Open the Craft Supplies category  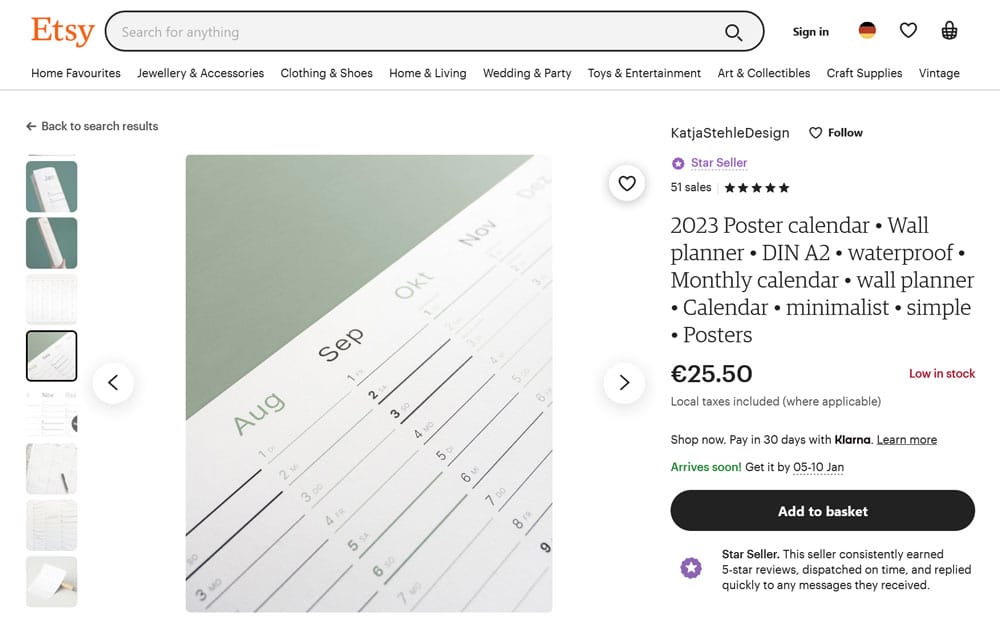864,73
